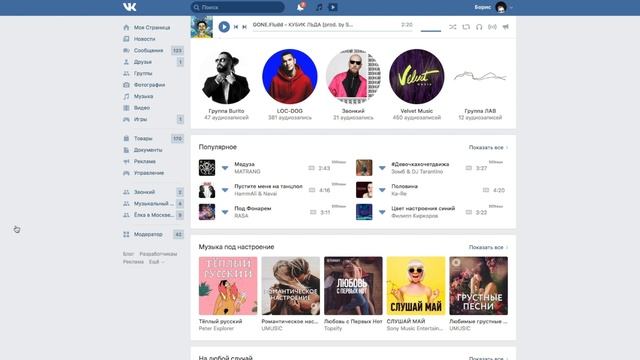Toggle repeat in the player bar
The height and width of the screenshot is (360, 640).
[466, 27]
